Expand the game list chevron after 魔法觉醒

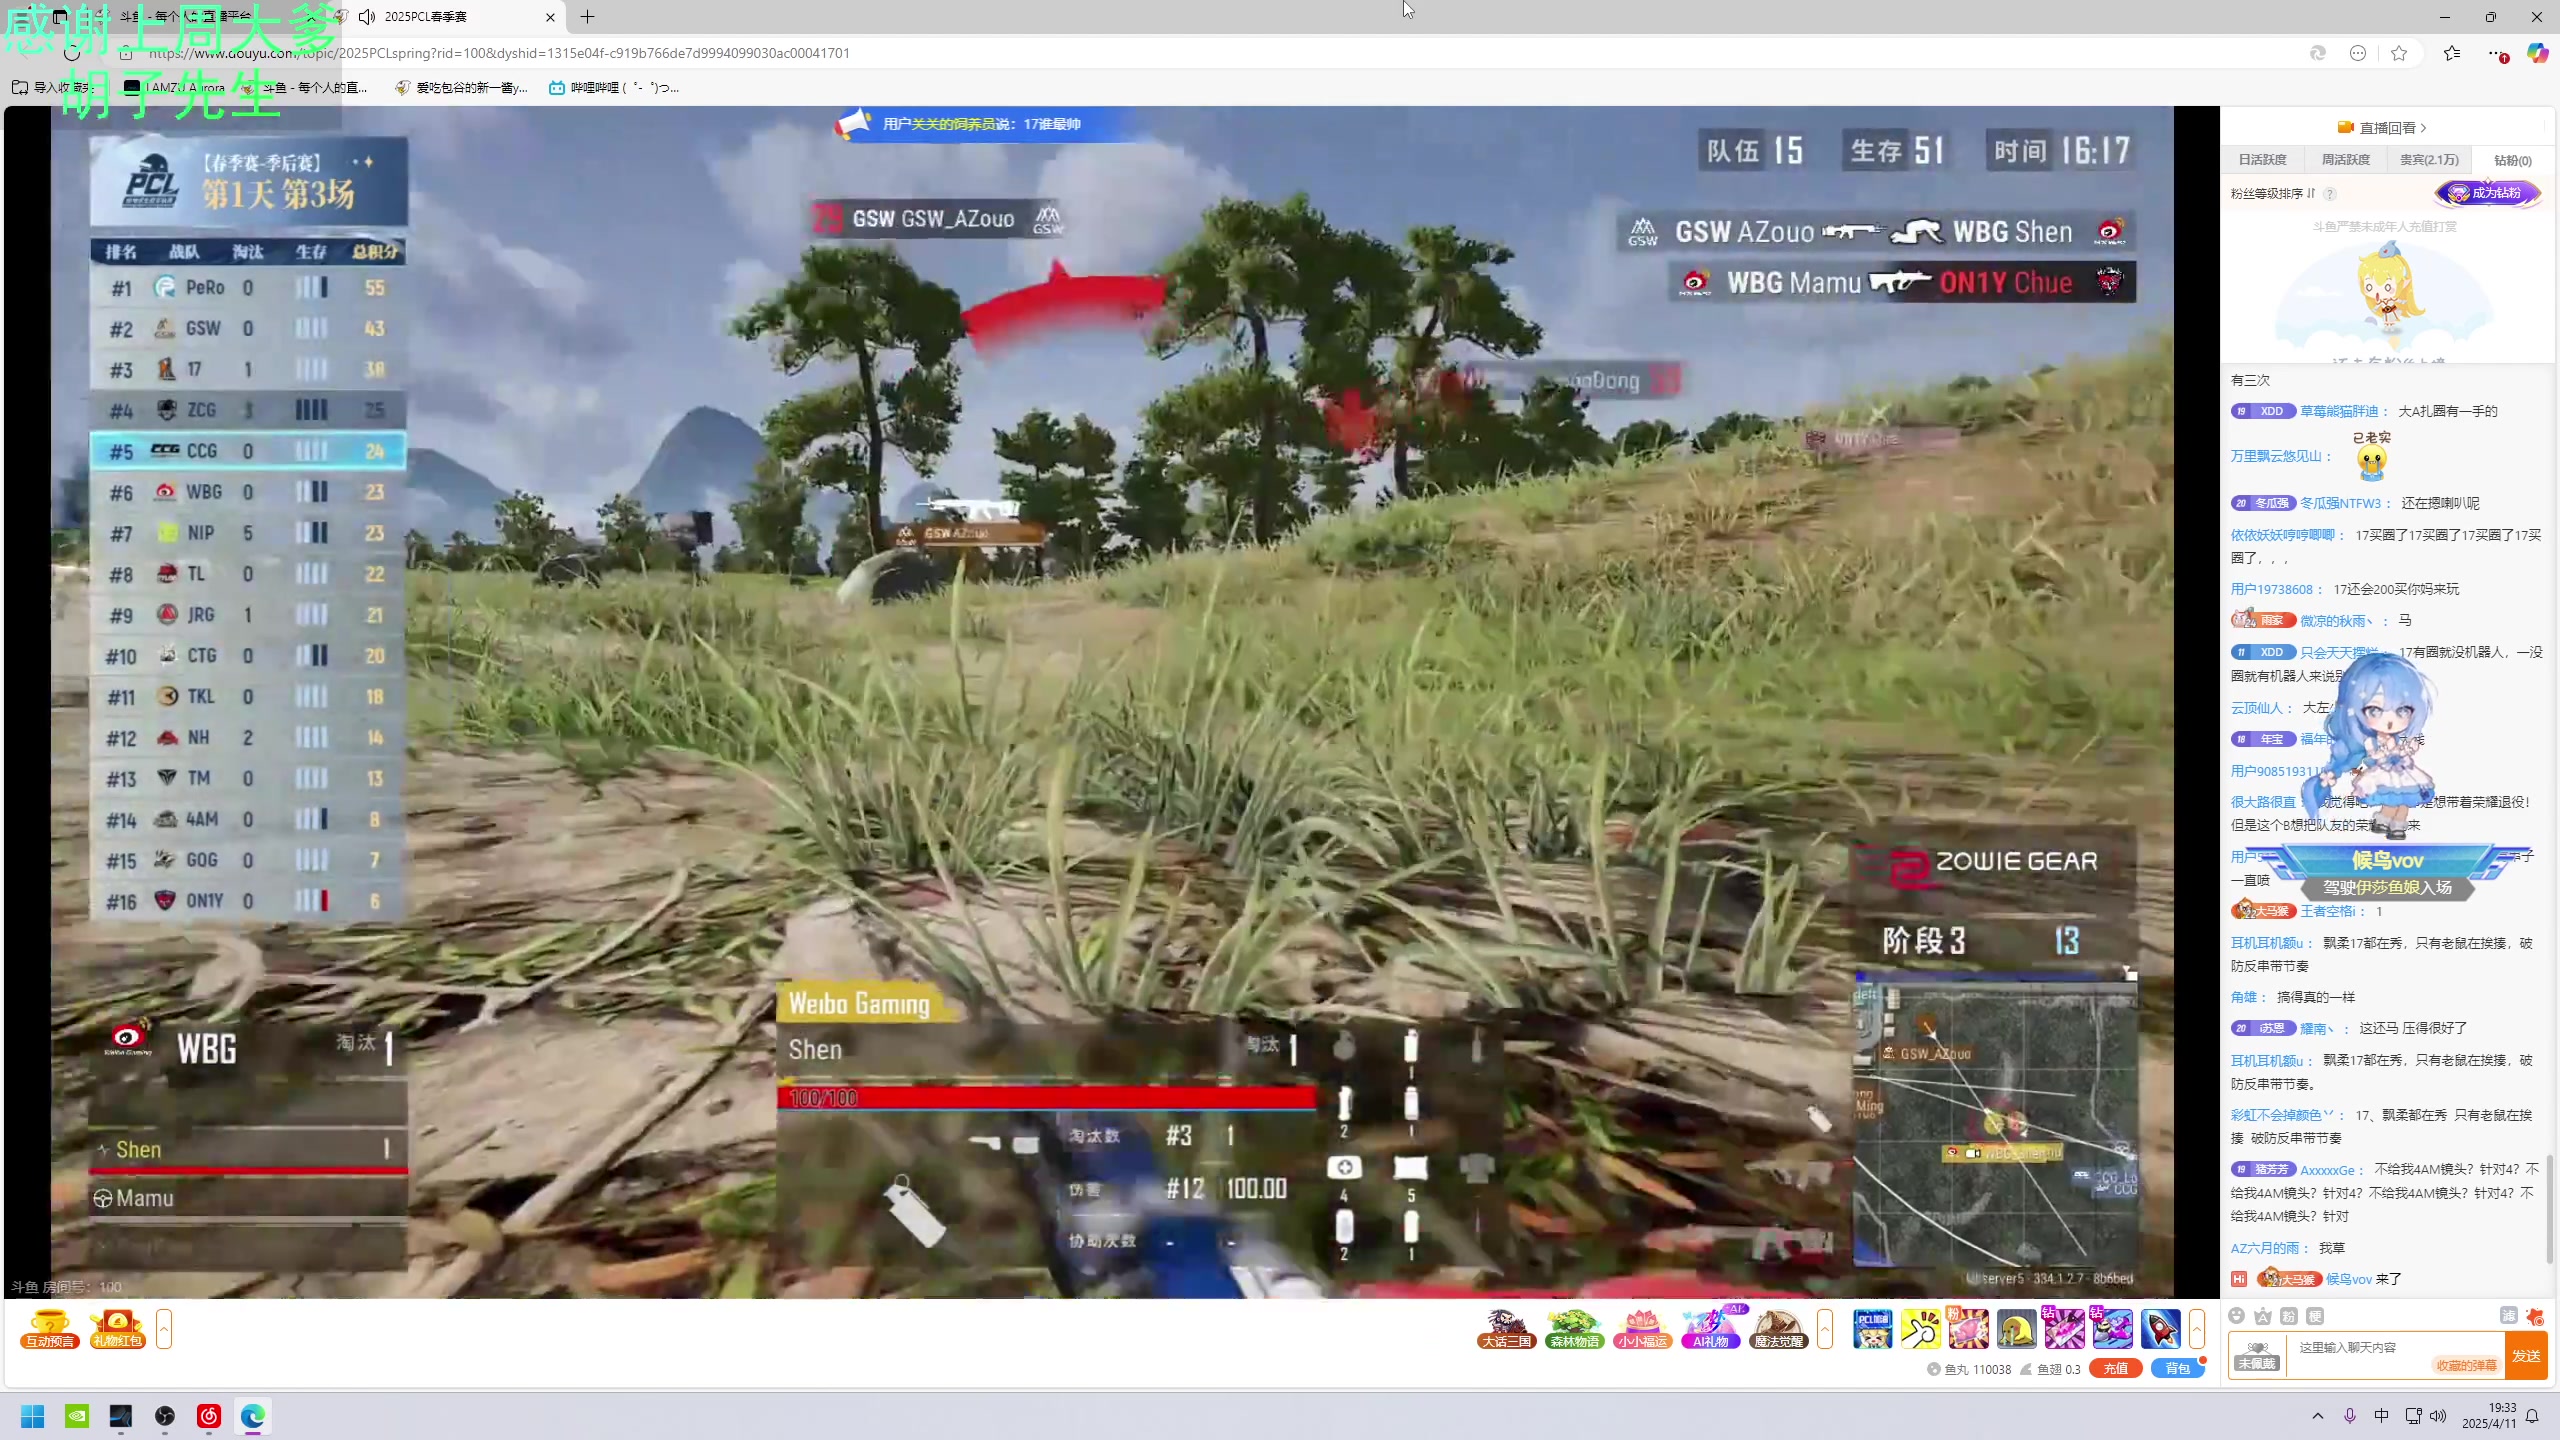tap(1825, 1329)
